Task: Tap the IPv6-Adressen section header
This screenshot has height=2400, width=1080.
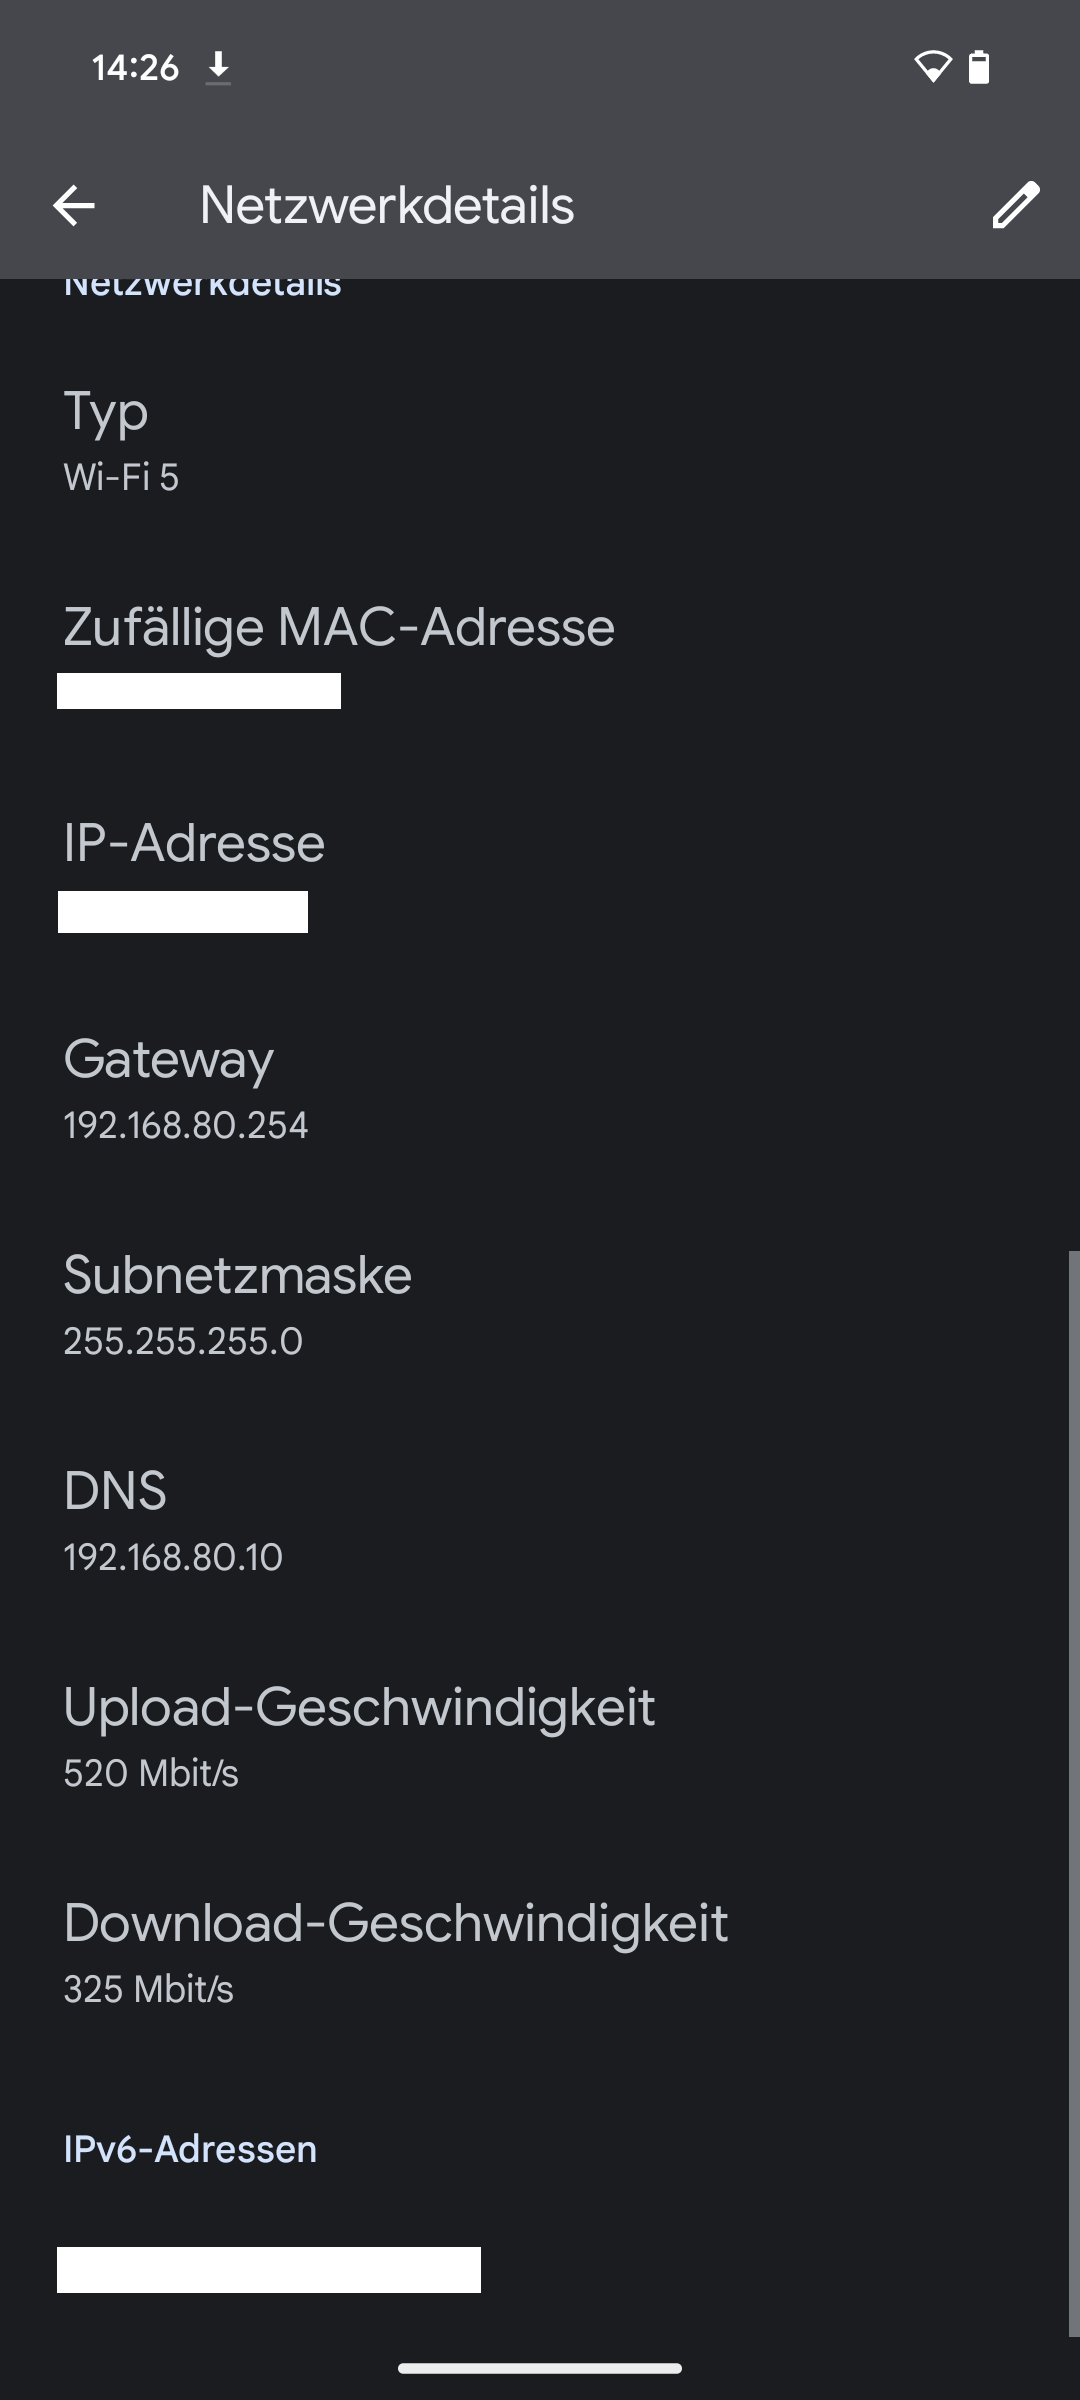Action: pyautogui.click(x=190, y=2149)
